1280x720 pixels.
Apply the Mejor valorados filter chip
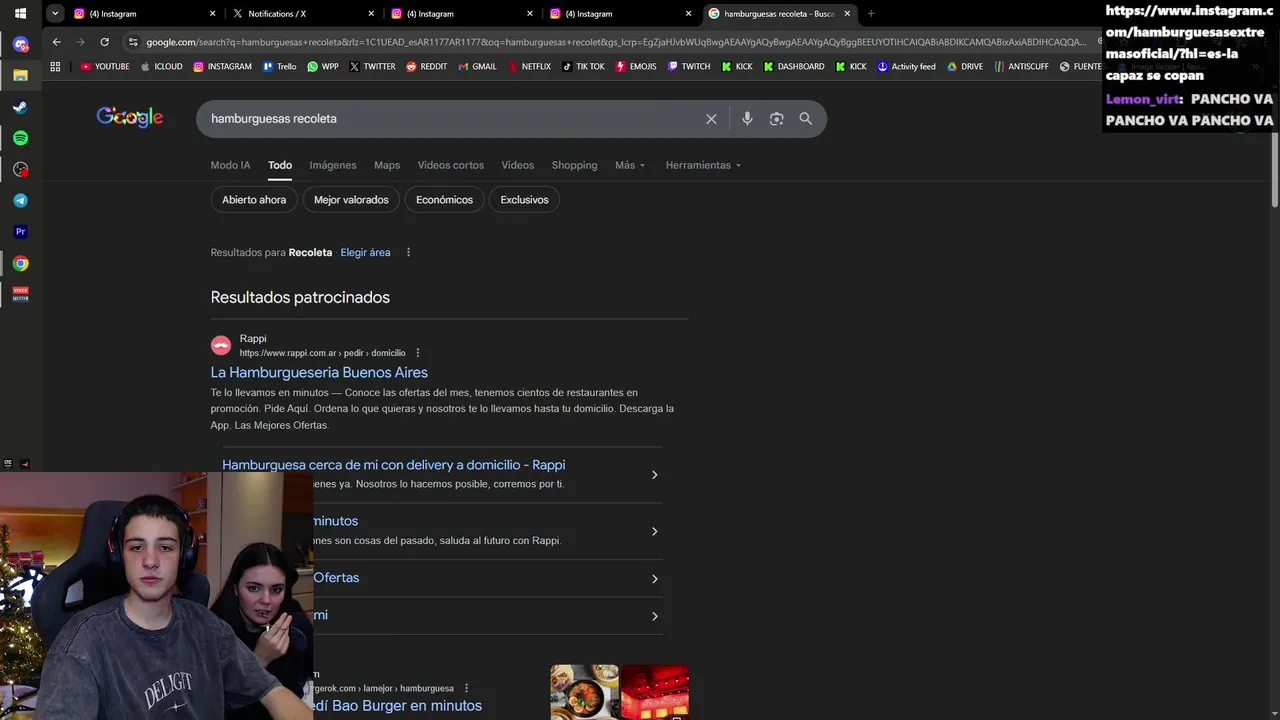(x=351, y=200)
